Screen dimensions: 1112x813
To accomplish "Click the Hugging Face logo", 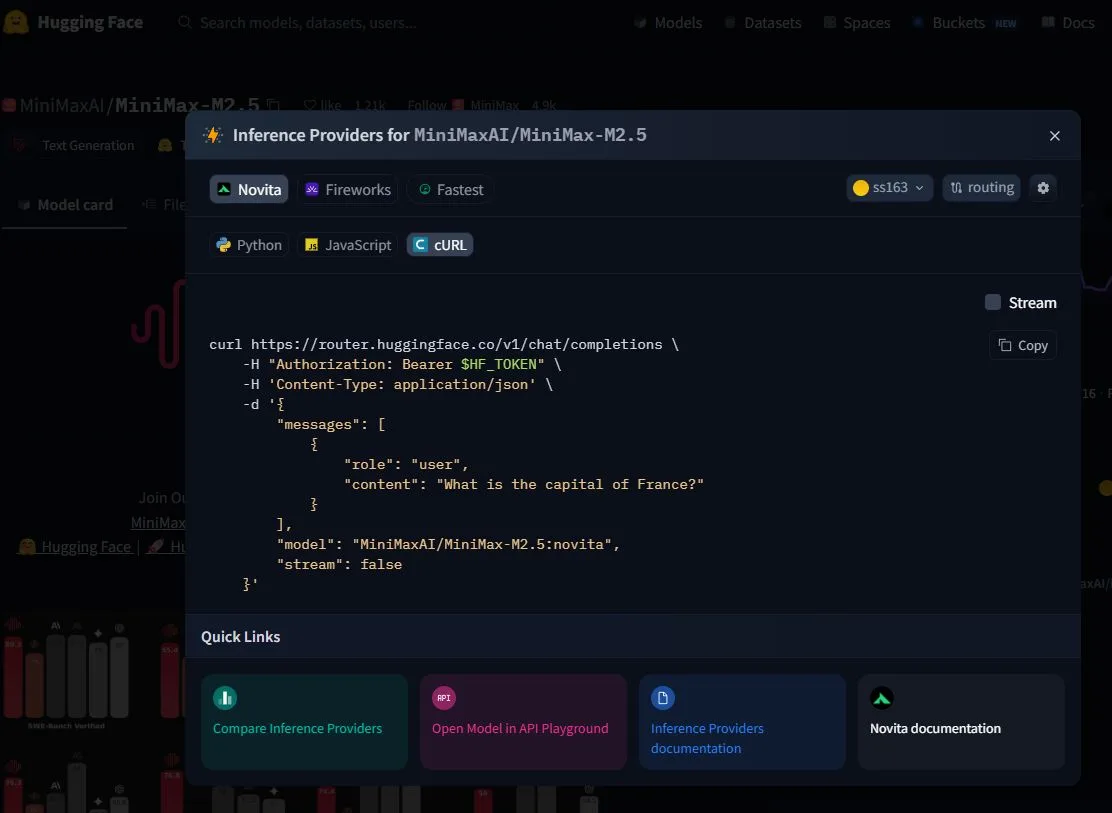I will (16, 22).
